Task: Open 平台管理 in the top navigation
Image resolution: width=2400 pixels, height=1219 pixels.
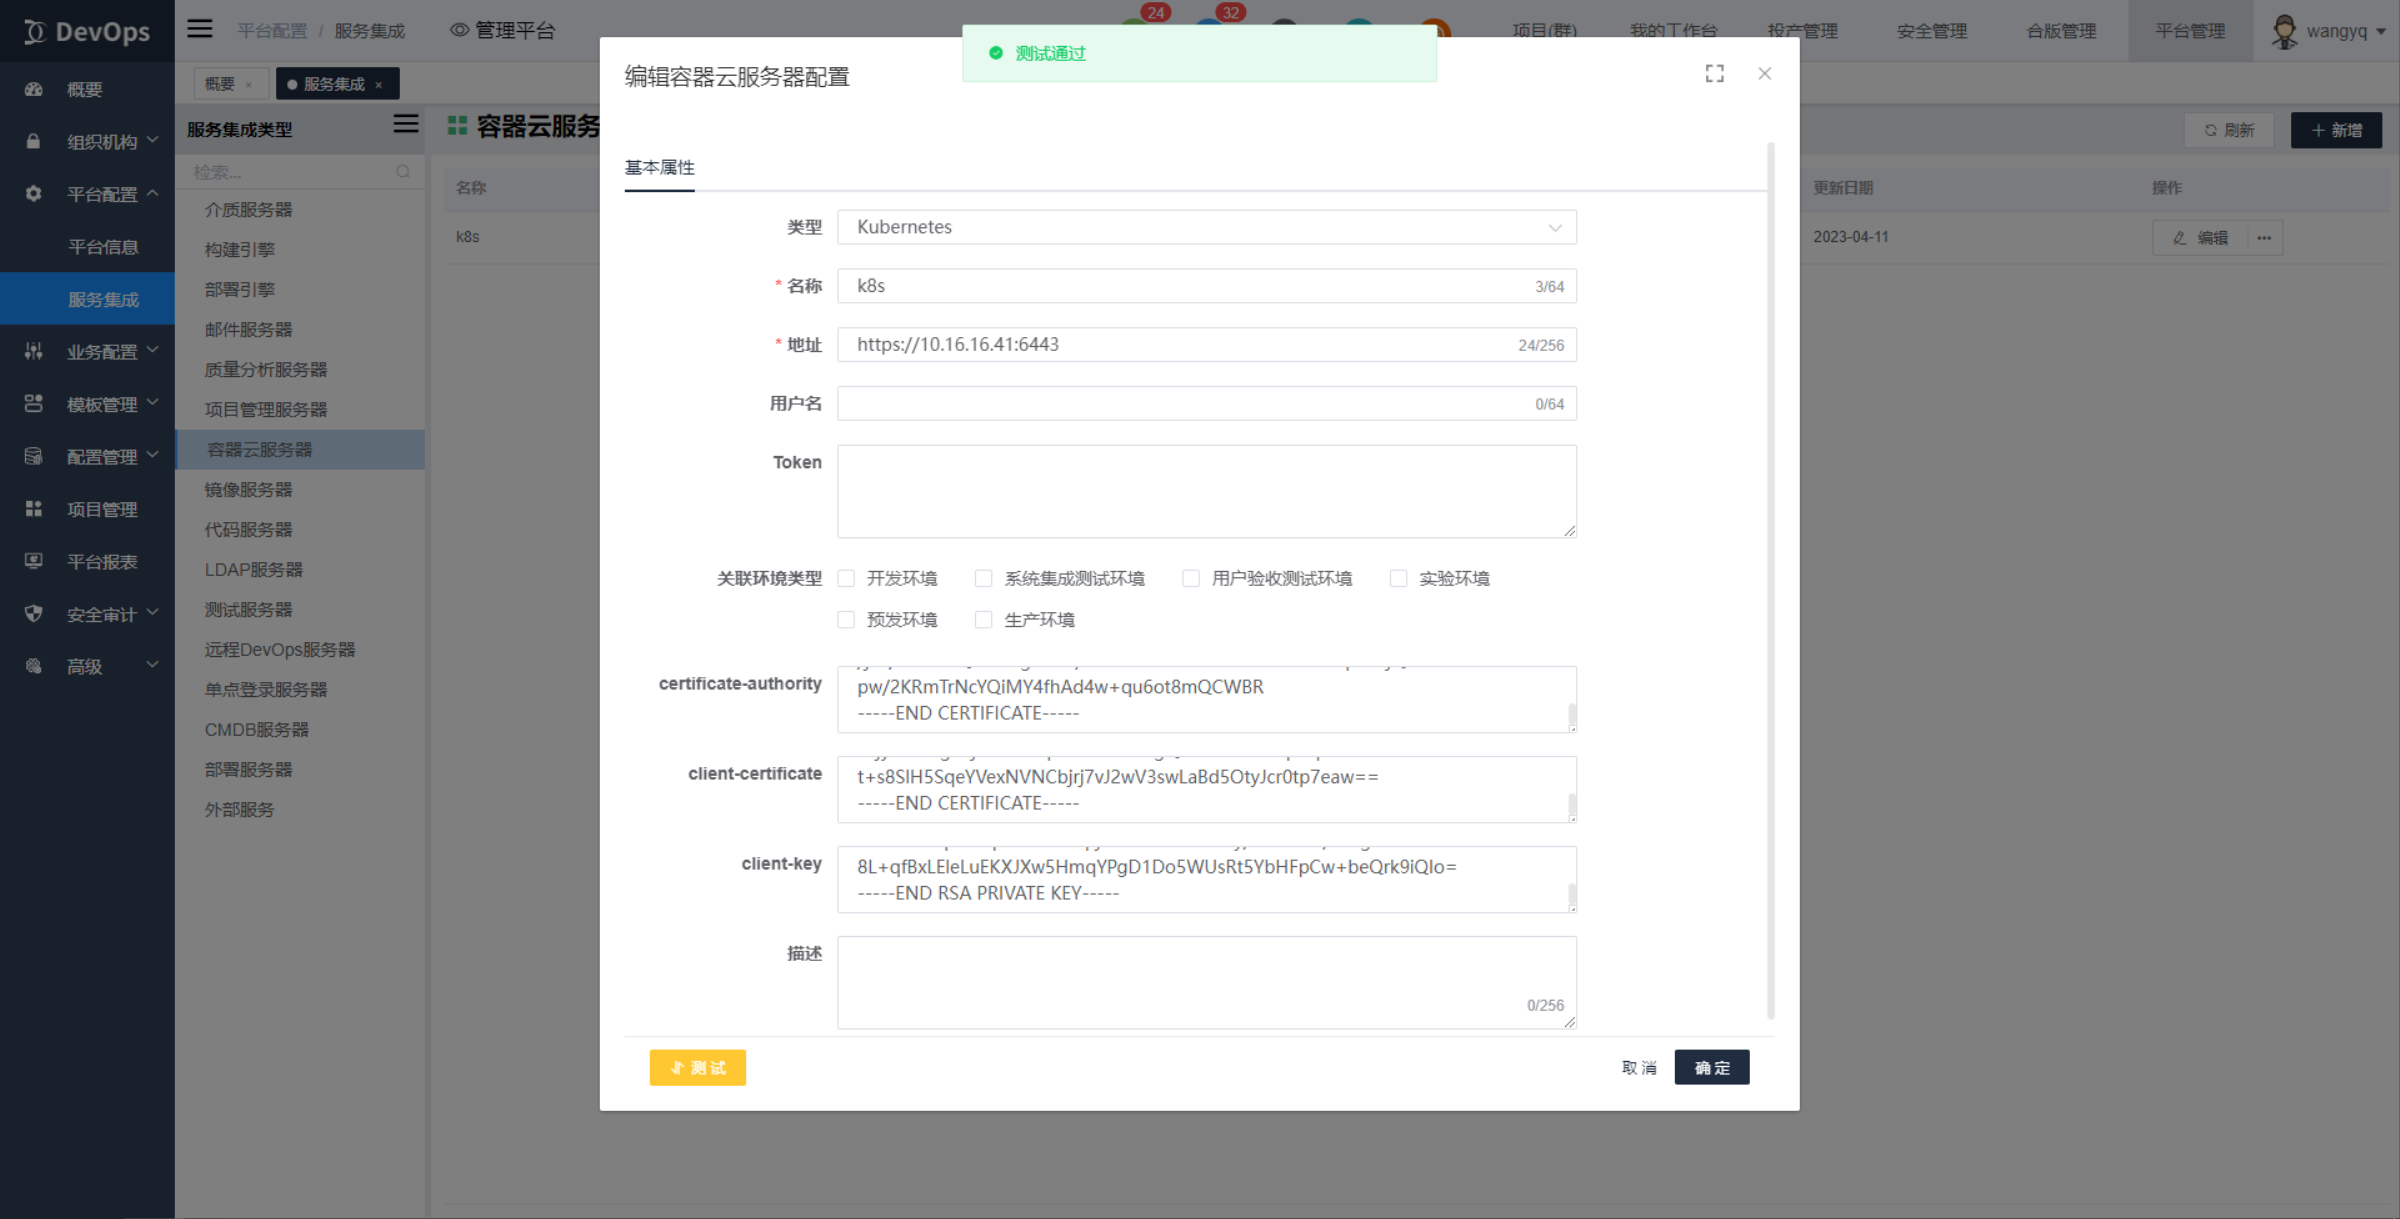Action: click(x=2190, y=31)
